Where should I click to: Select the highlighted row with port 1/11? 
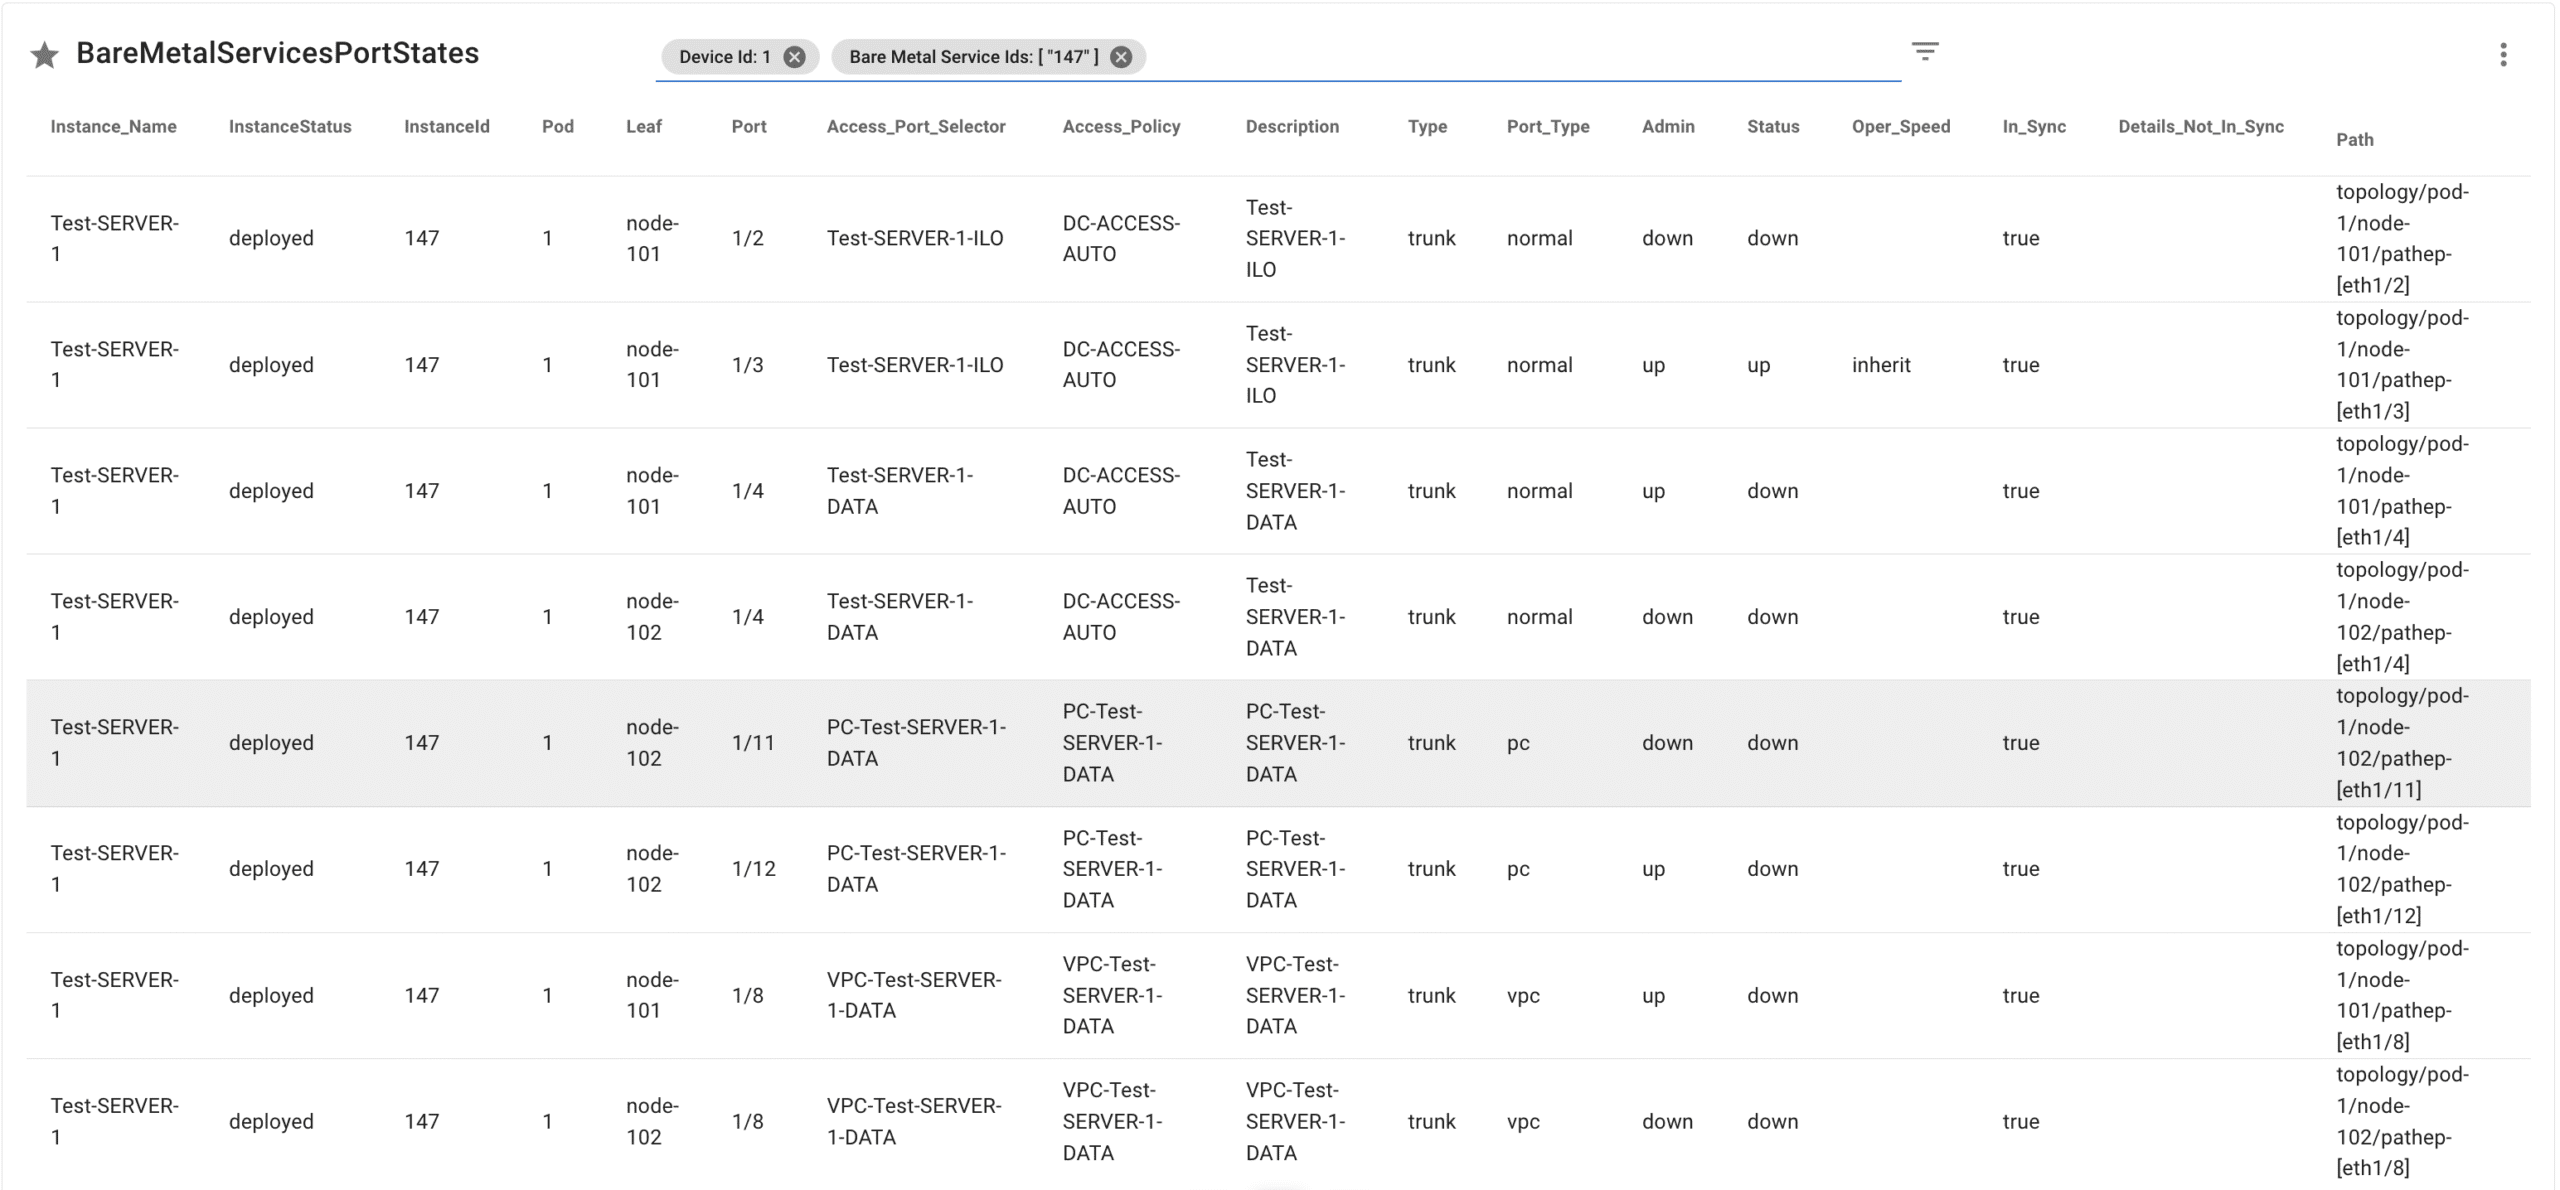(x=752, y=743)
